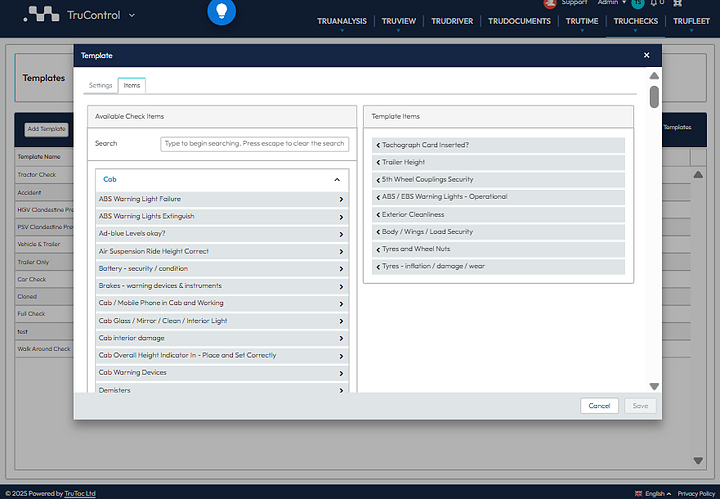The width and height of the screenshot is (720, 499).
Task: Remove 'Exterior Cleanliness' with left arrow
Action: click(378, 214)
